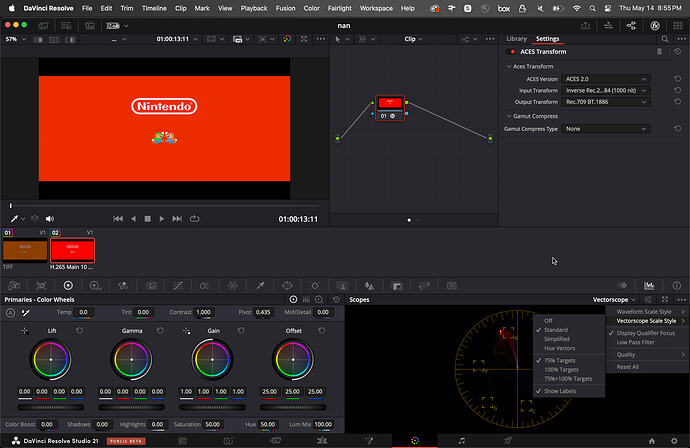Reset the Lift color wheel
Screen dimensions: 690x448
pos(79,330)
